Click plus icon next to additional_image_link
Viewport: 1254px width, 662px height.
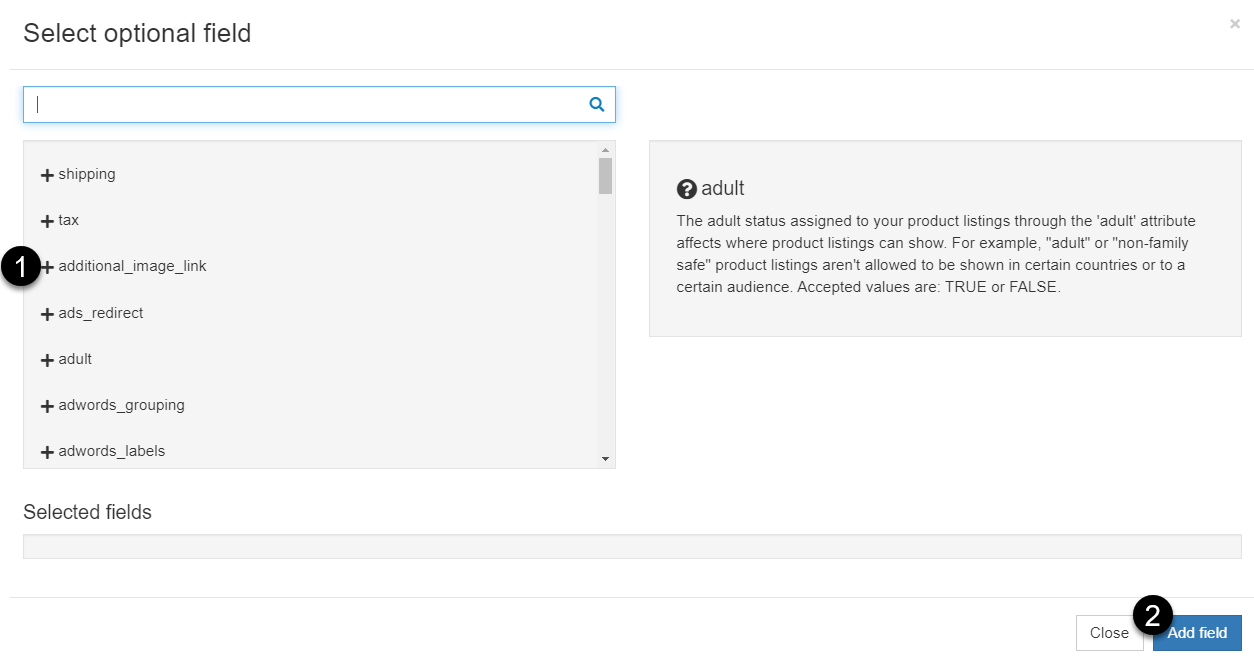click(47, 267)
